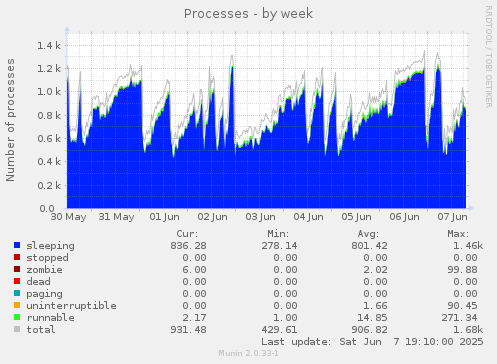Click the '31 May' x-axis label
Viewport: 497px width, 364px height.
pyautogui.click(x=116, y=217)
